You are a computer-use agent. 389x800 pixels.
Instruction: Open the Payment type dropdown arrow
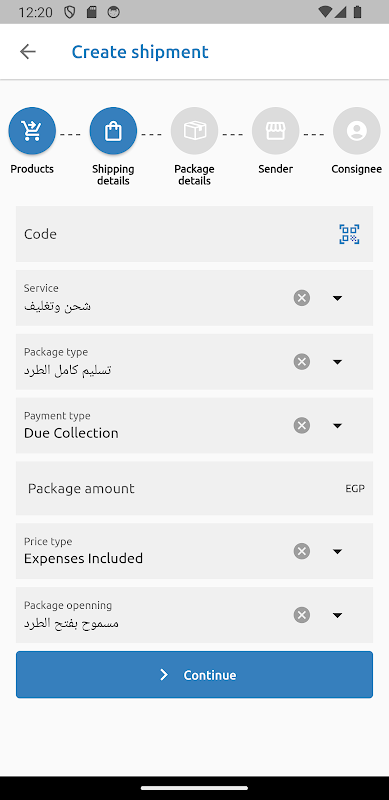[337, 426]
